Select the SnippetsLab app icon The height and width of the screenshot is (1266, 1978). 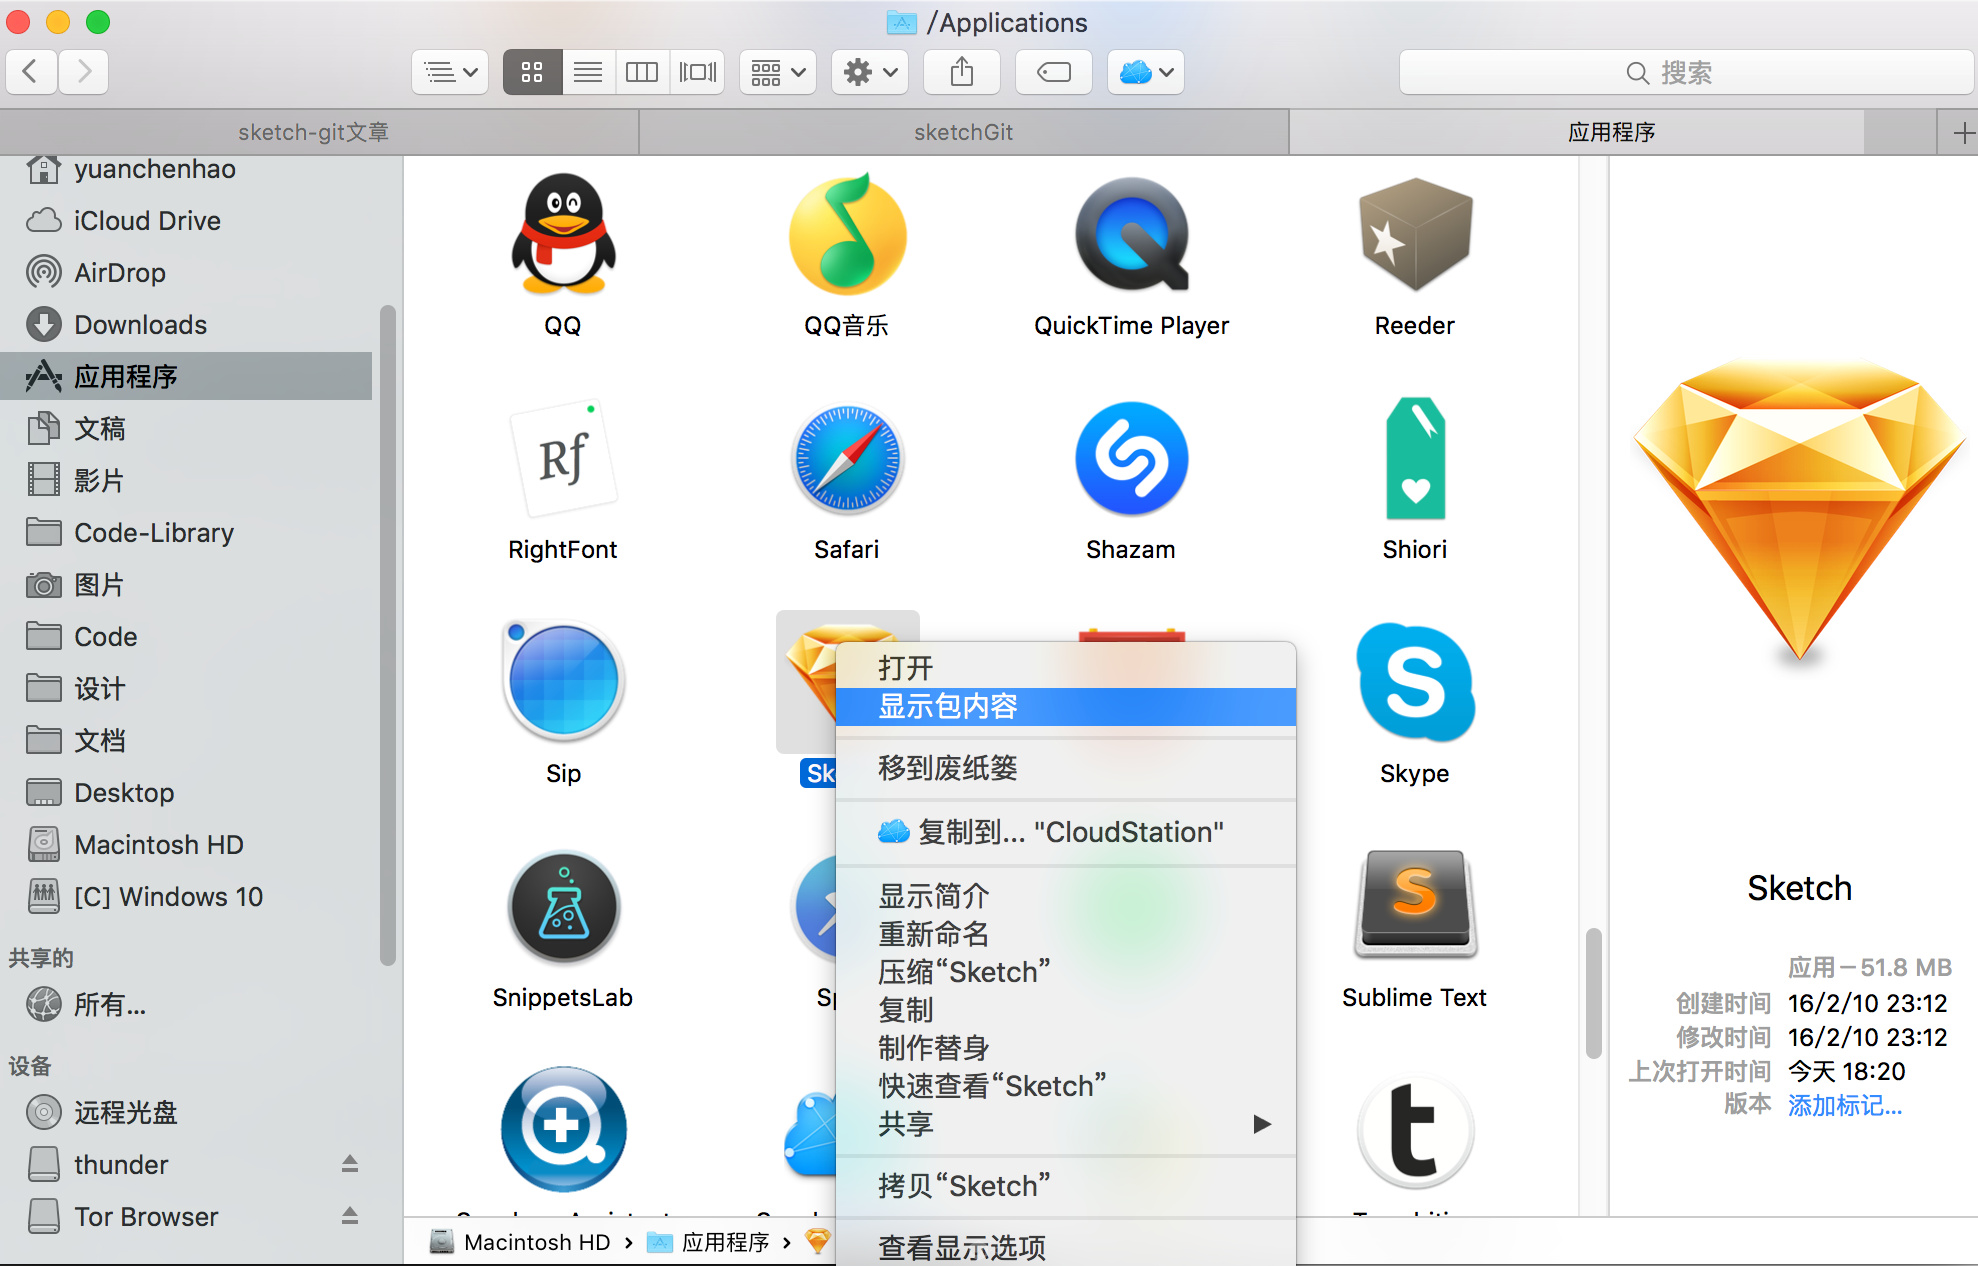(x=563, y=908)
